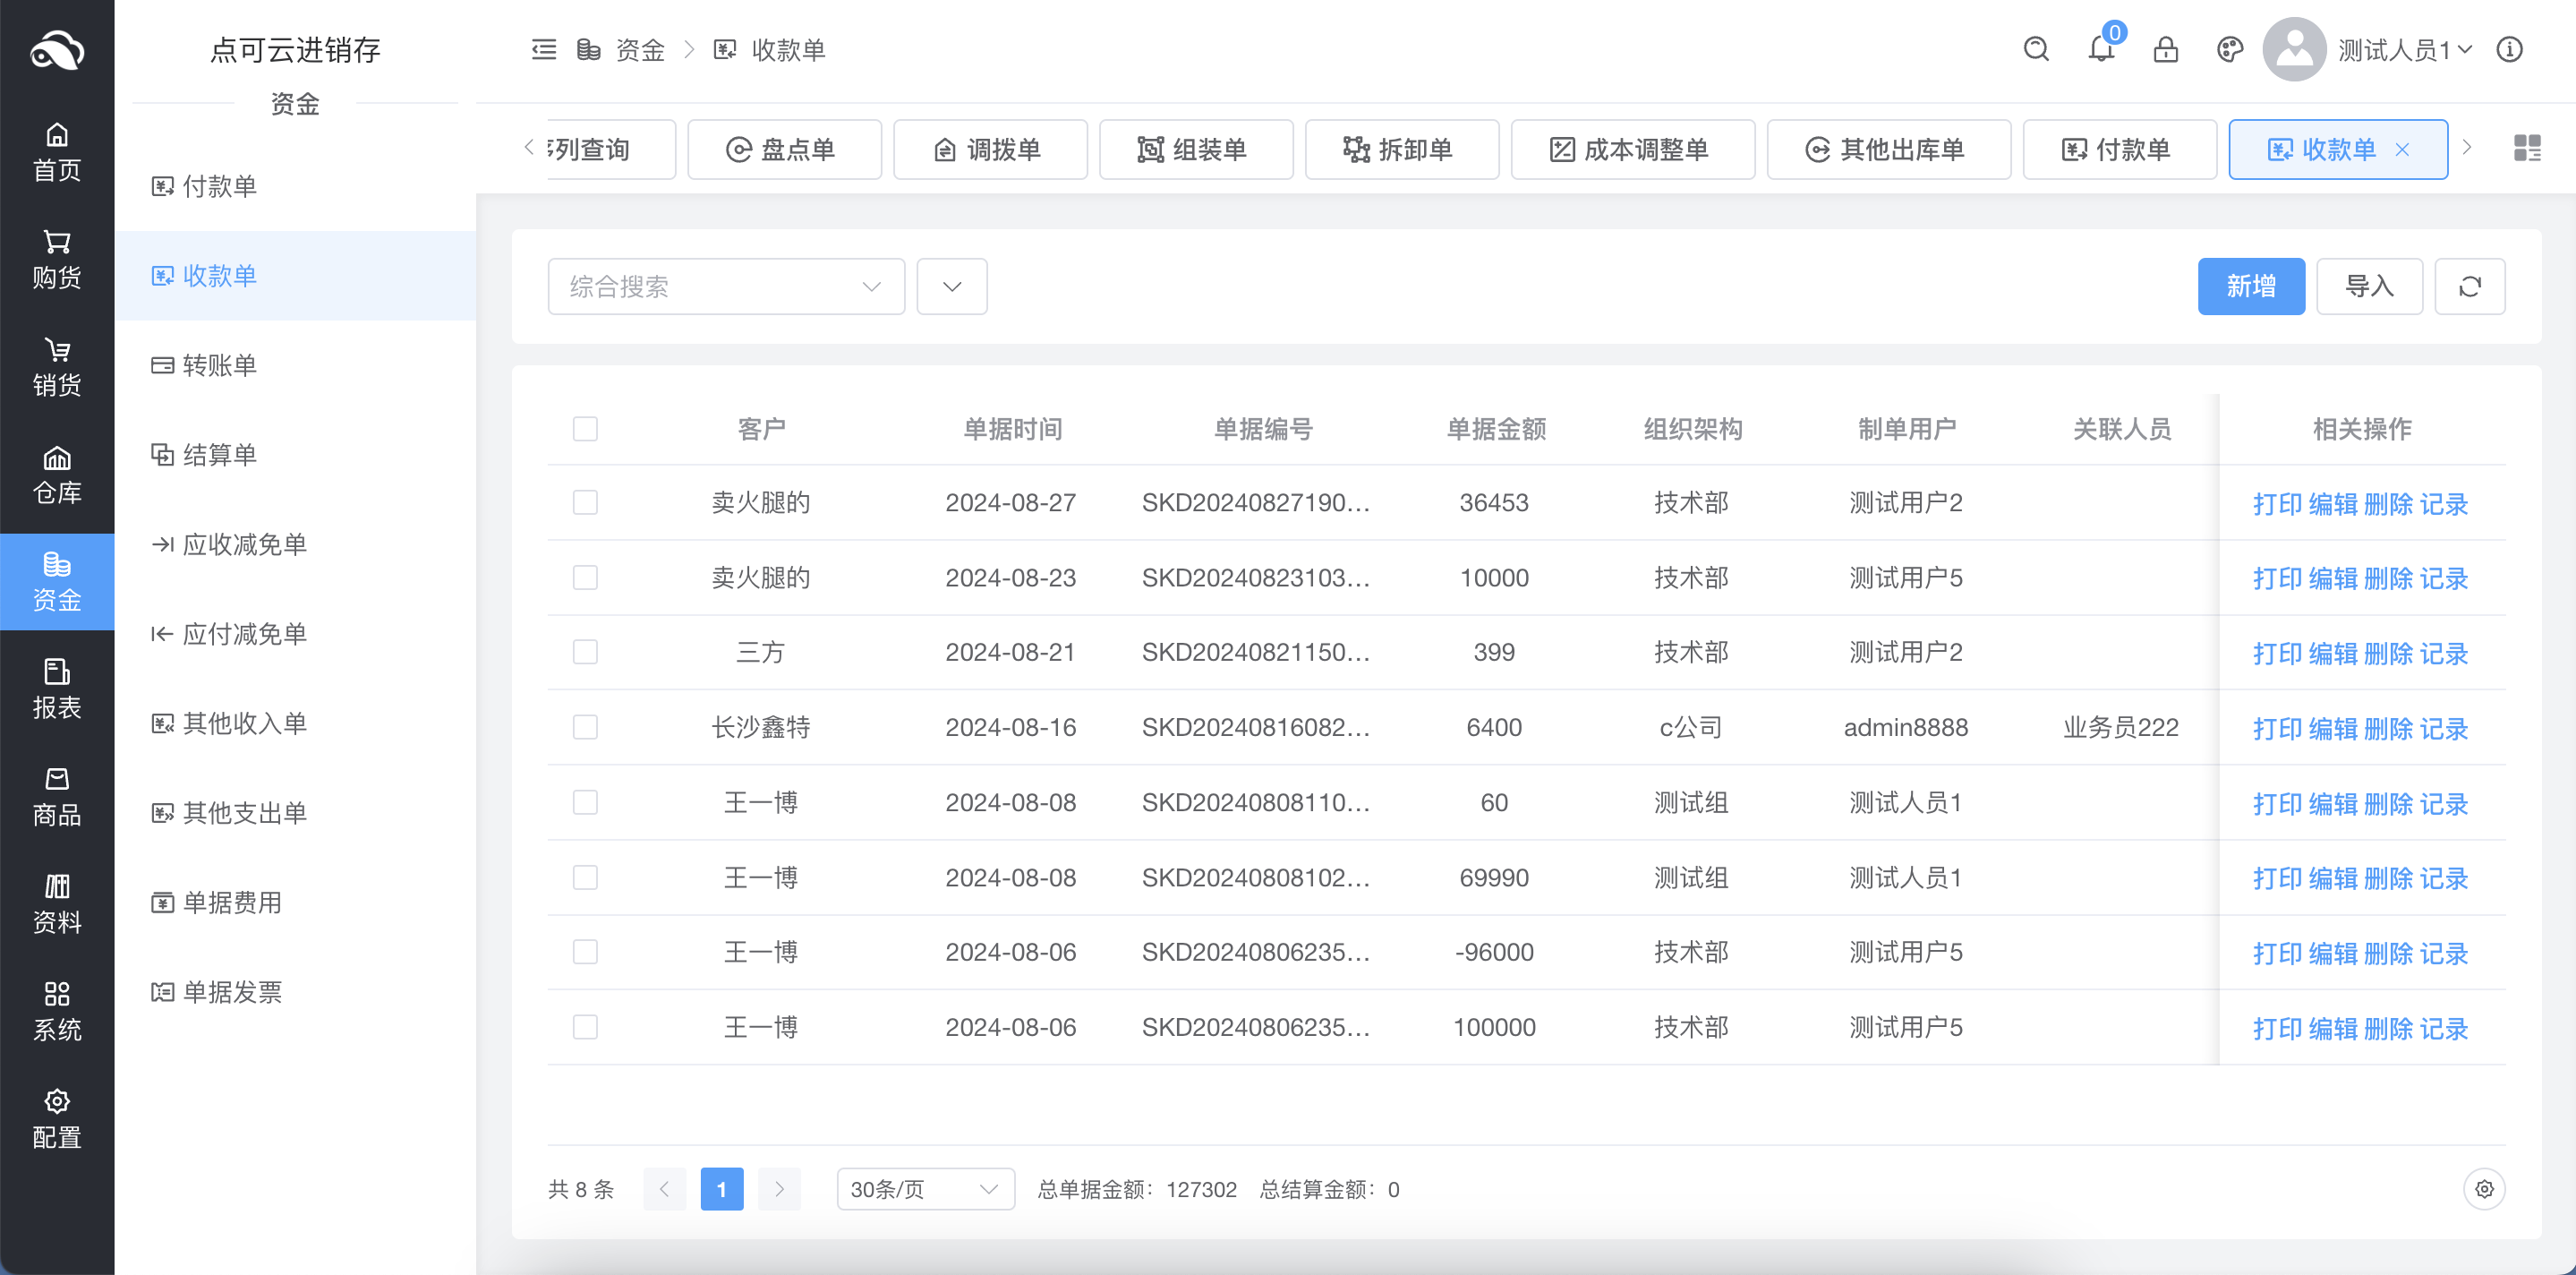Close the 收款单 tab via its X

point(2405,149)
